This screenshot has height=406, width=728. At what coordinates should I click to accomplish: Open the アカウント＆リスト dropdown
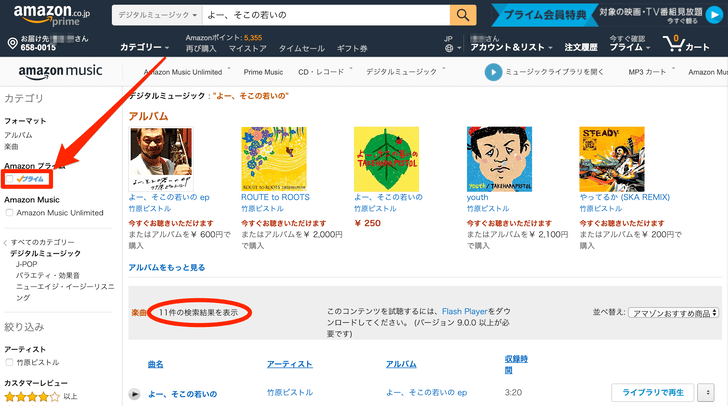511,47
